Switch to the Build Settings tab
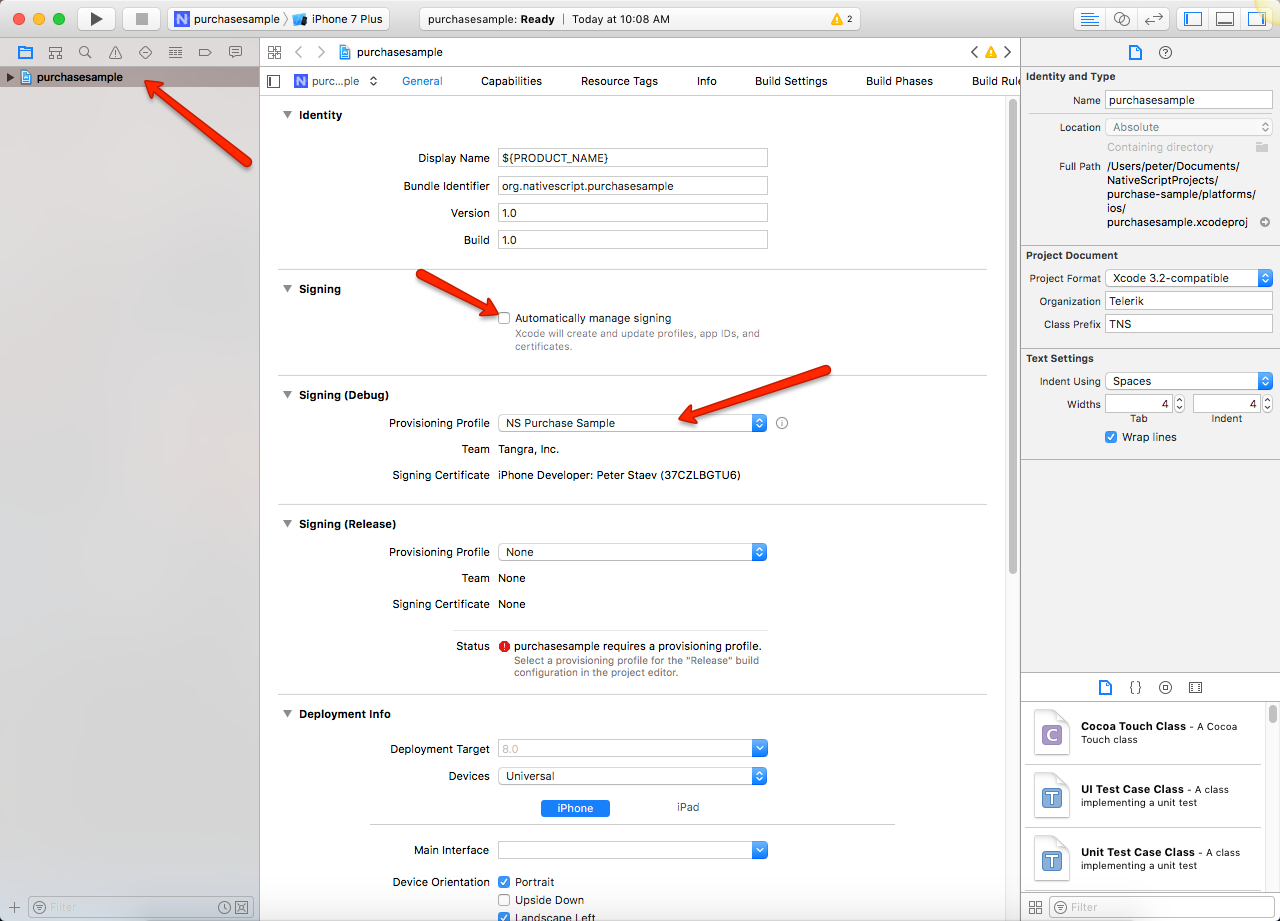The height and width of the screenshot is (921, 1280). coord(791,81)
